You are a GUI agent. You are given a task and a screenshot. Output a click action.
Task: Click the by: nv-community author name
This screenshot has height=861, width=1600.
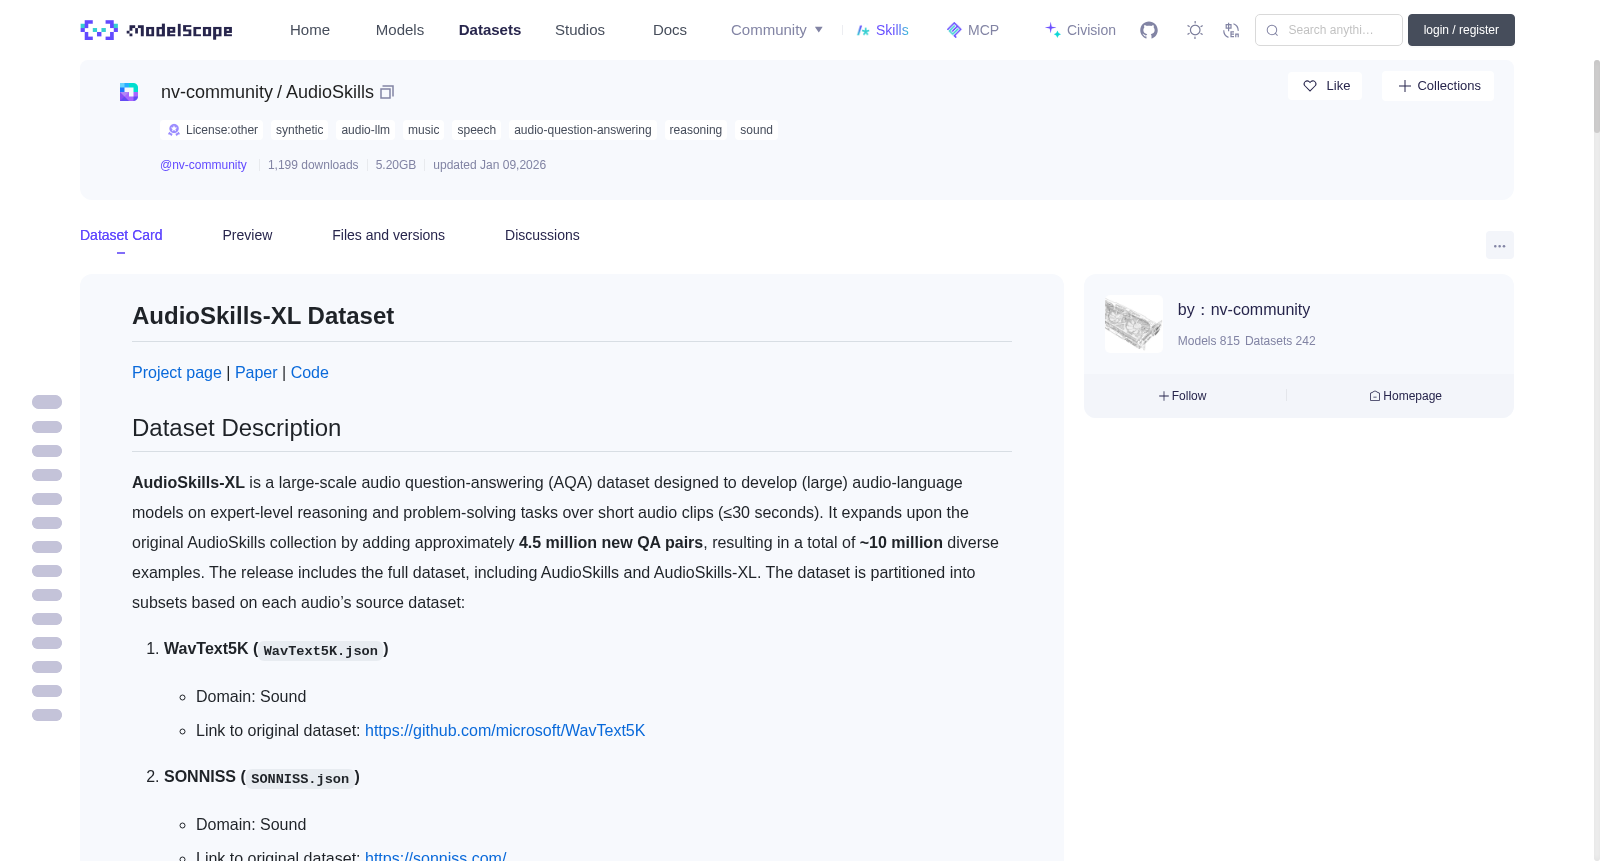click(1244, 310)
